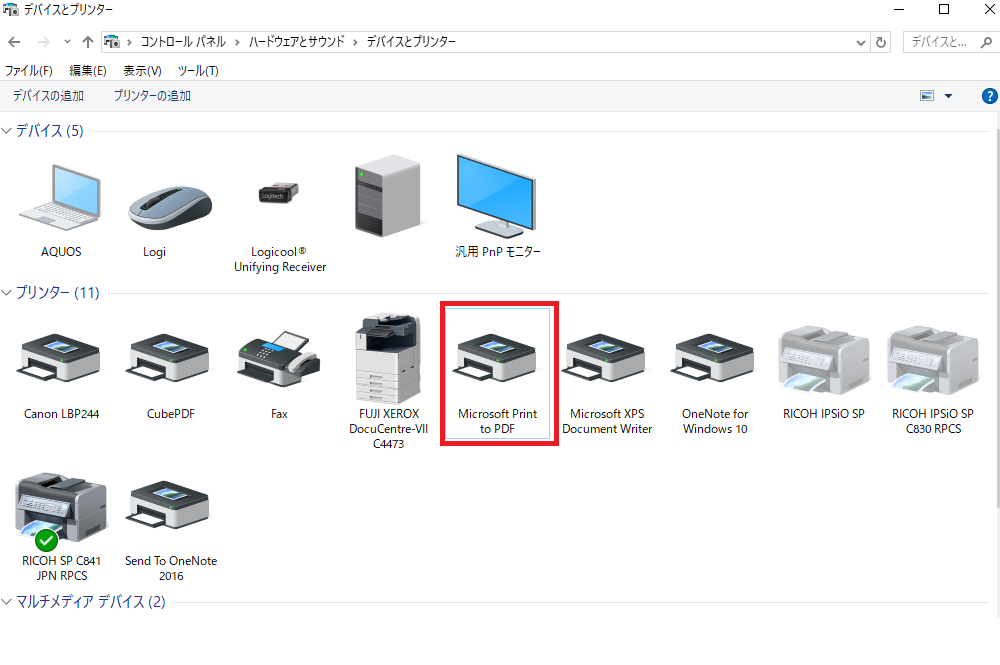This screenshot has height=665, width=1000.
Task: Click the view layout icon in the toolbar
Action: (927, 96)
